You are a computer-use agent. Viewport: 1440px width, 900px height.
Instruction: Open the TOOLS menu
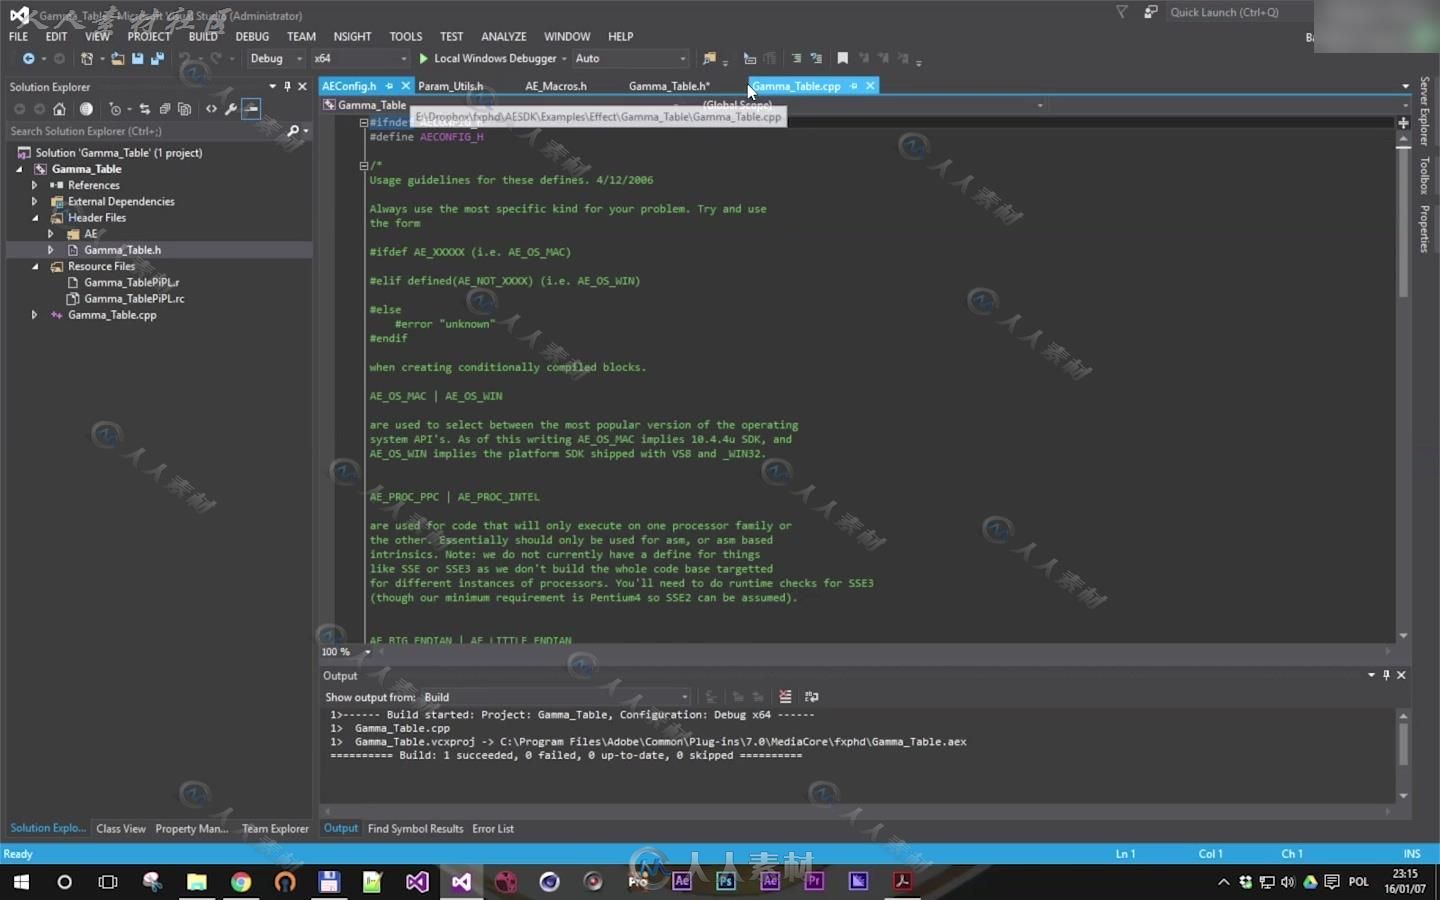tap(405, 36)
